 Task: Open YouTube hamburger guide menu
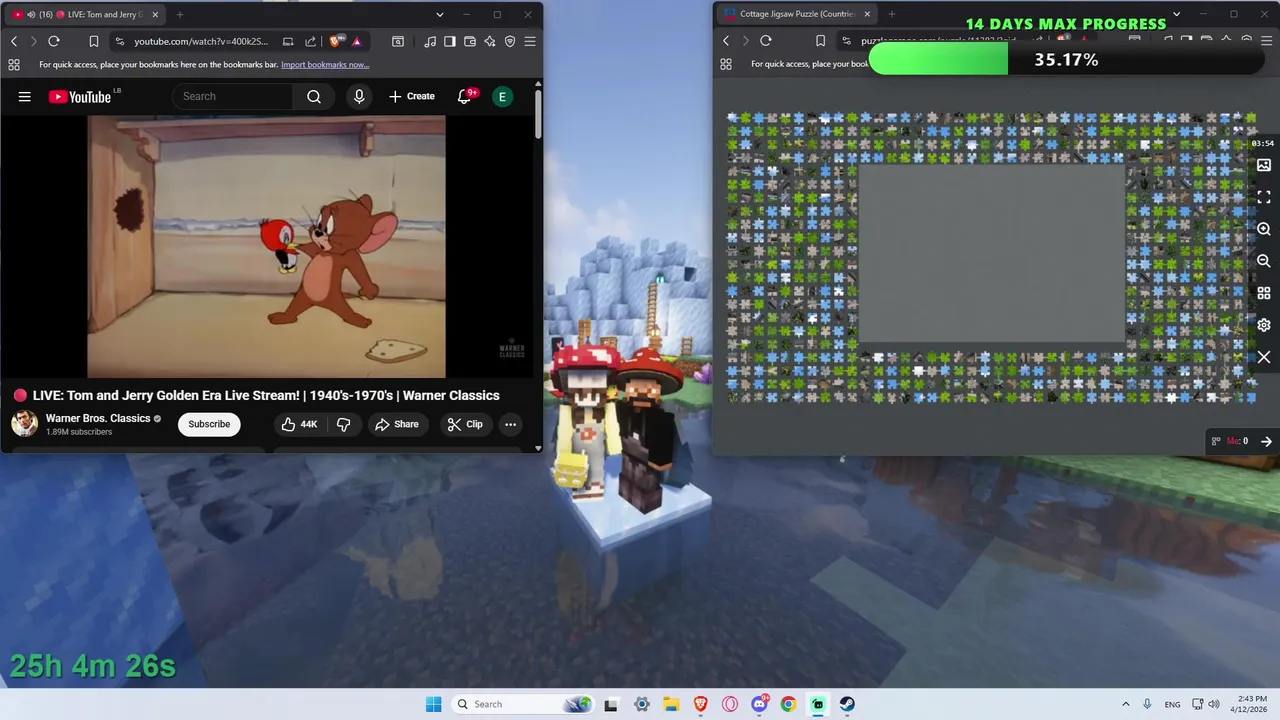25,97
